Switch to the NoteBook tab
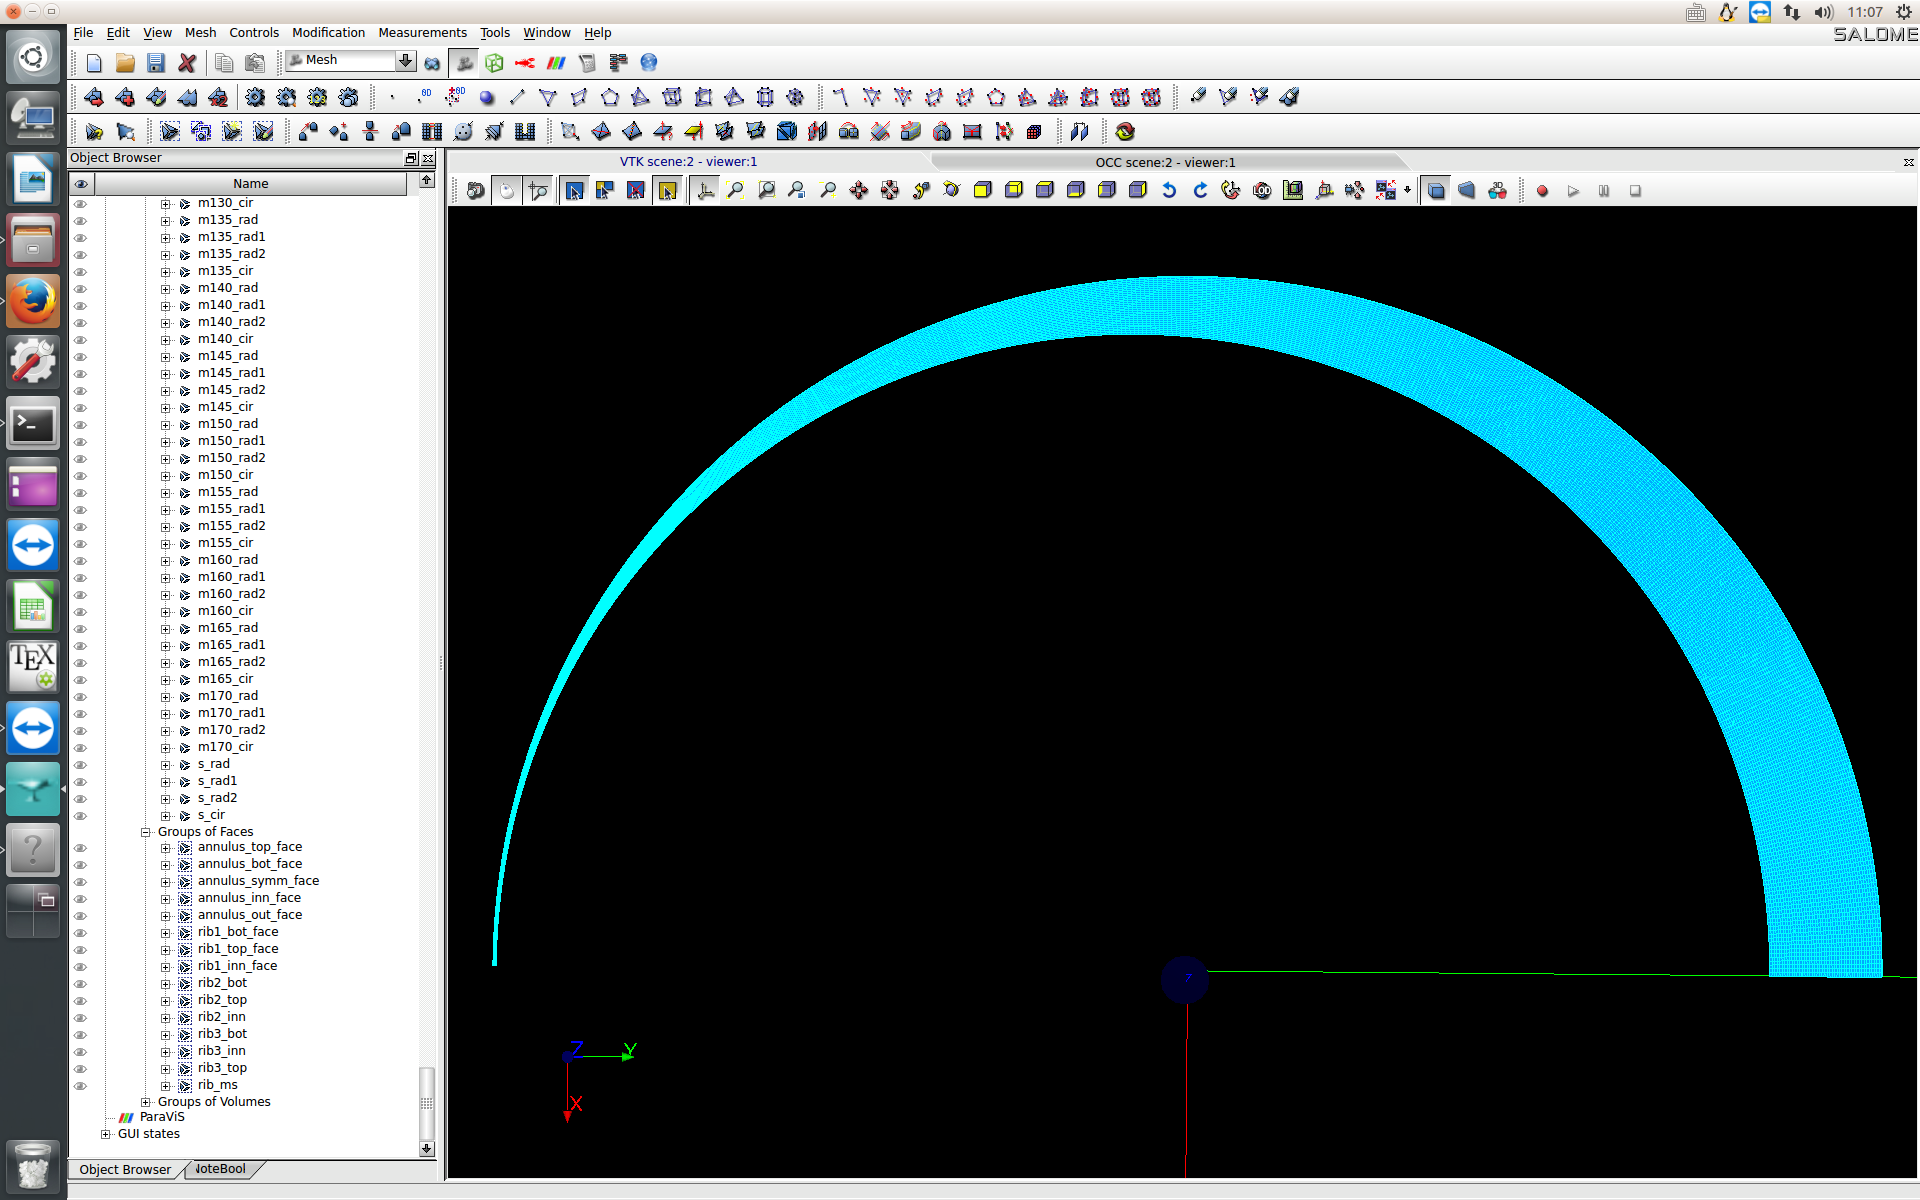The image size is (1920, 1200). click(x=220, y=1169)
